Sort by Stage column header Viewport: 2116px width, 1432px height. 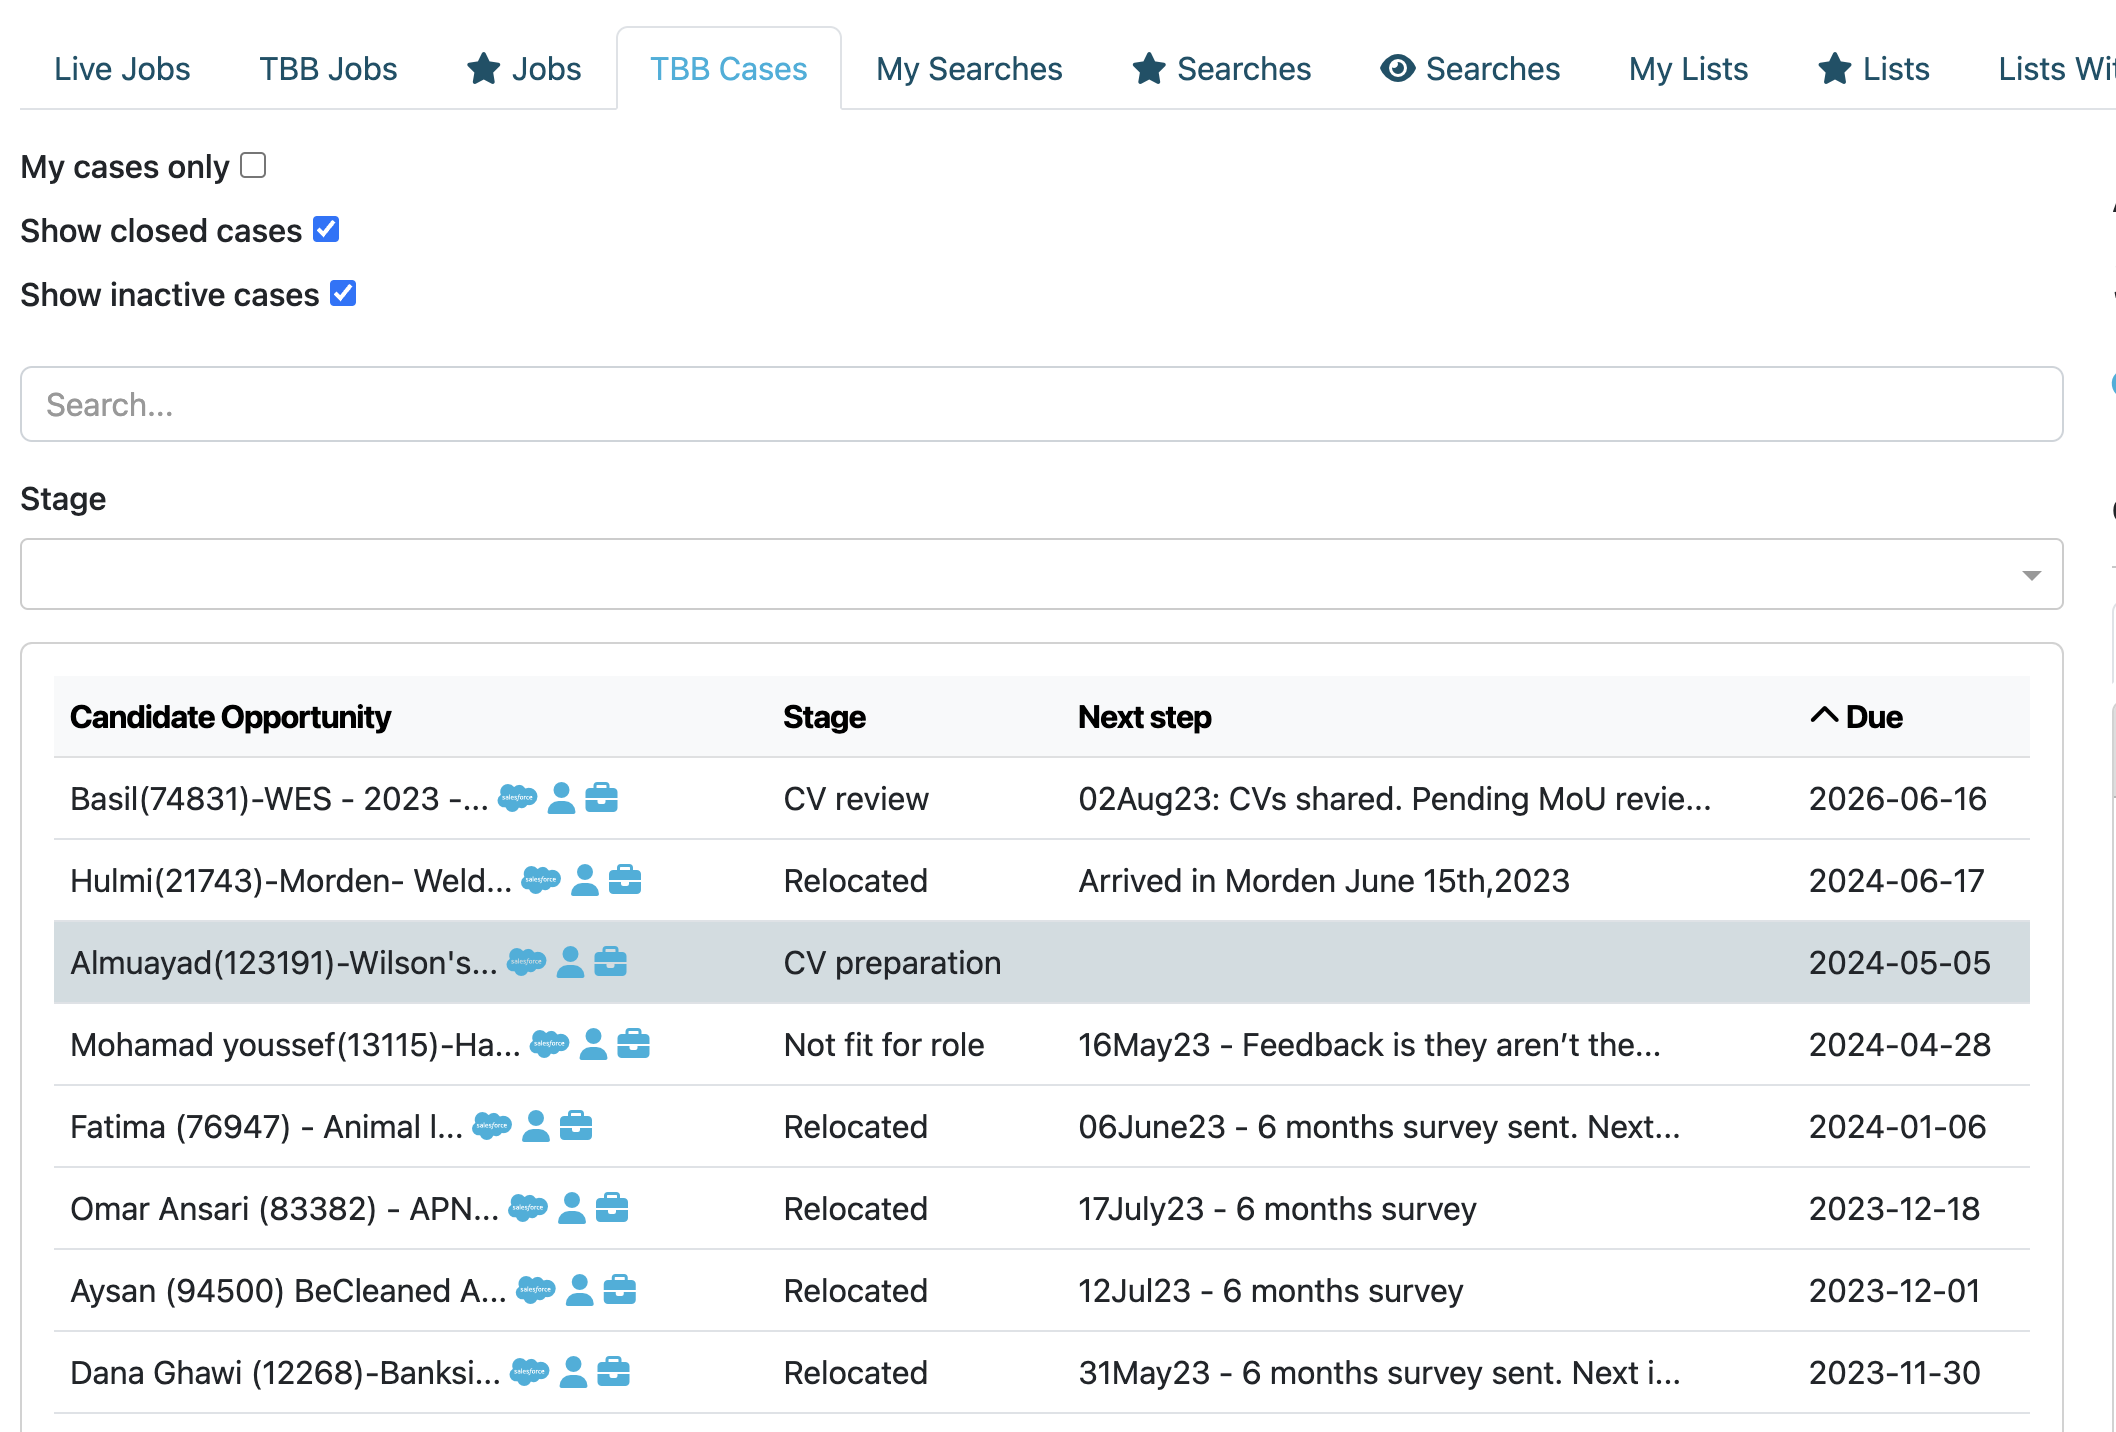click(x=824, y=717)
